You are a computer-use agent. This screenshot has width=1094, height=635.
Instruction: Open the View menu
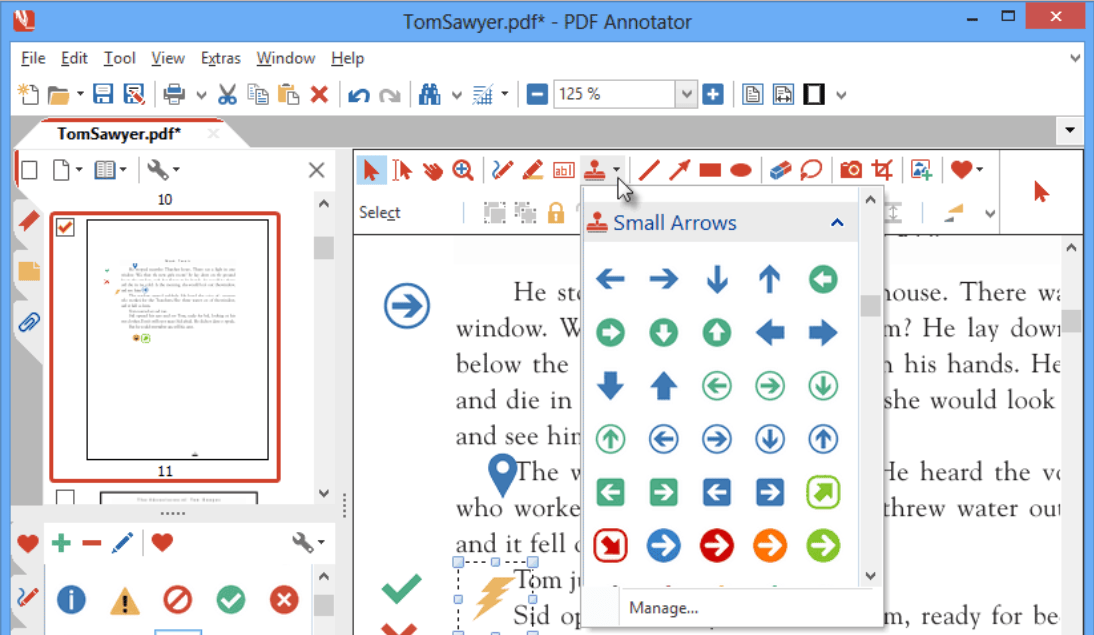168,58
